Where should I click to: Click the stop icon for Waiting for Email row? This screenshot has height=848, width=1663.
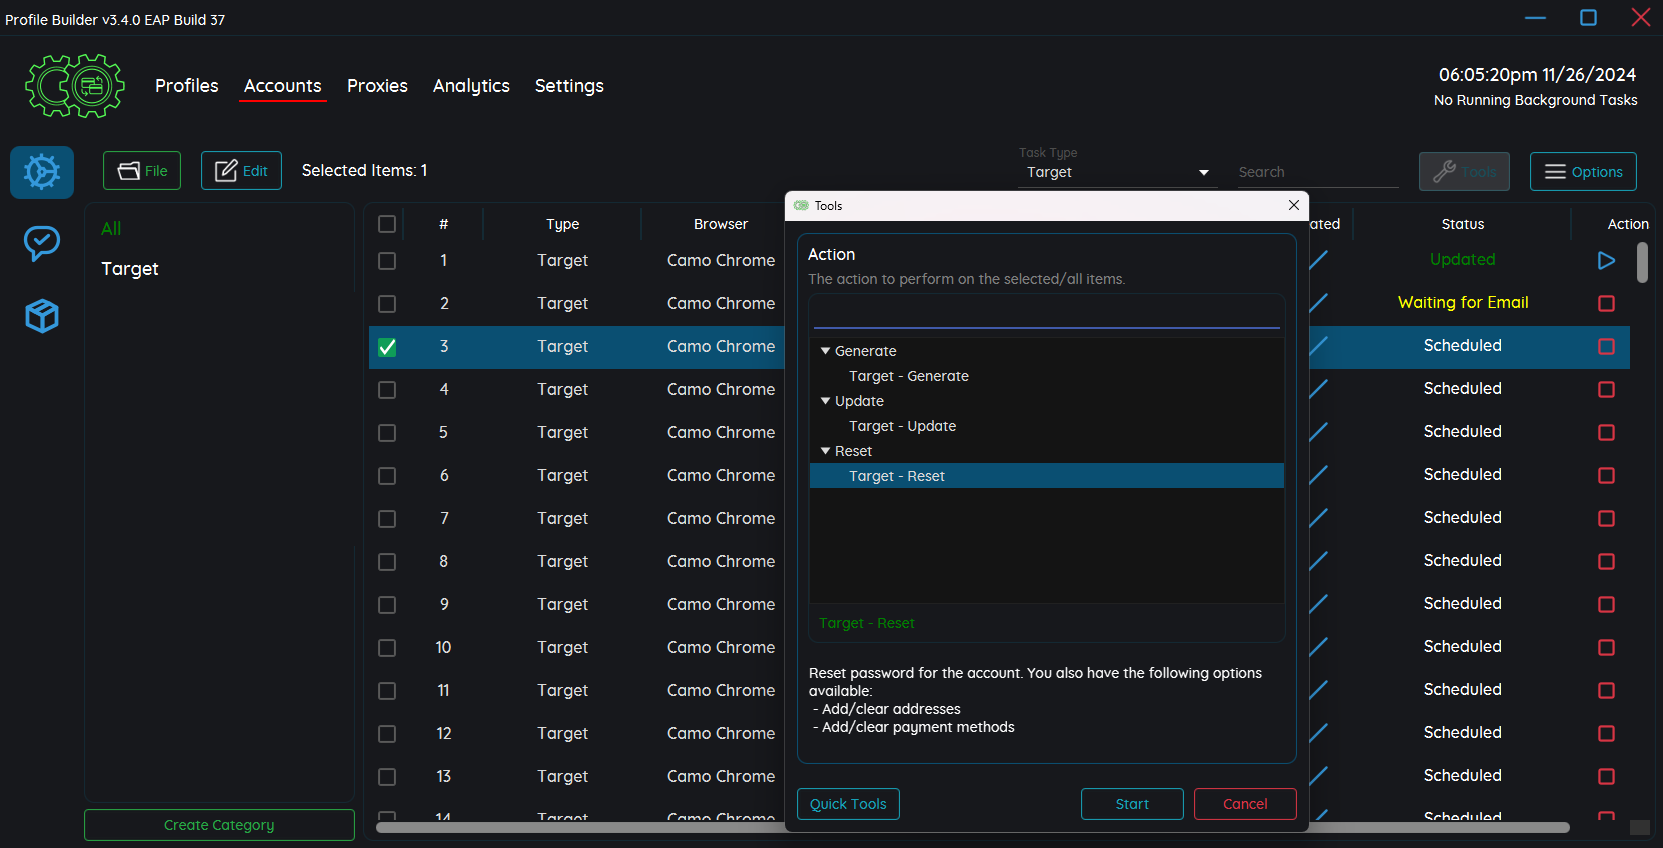pyautogui.click(x=1606, y=303)
